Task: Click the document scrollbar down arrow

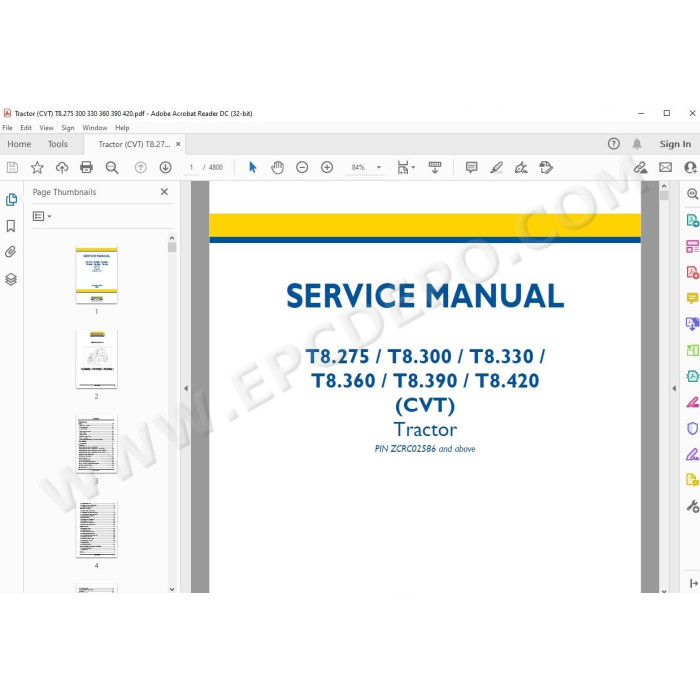Action: click(664, 590)
